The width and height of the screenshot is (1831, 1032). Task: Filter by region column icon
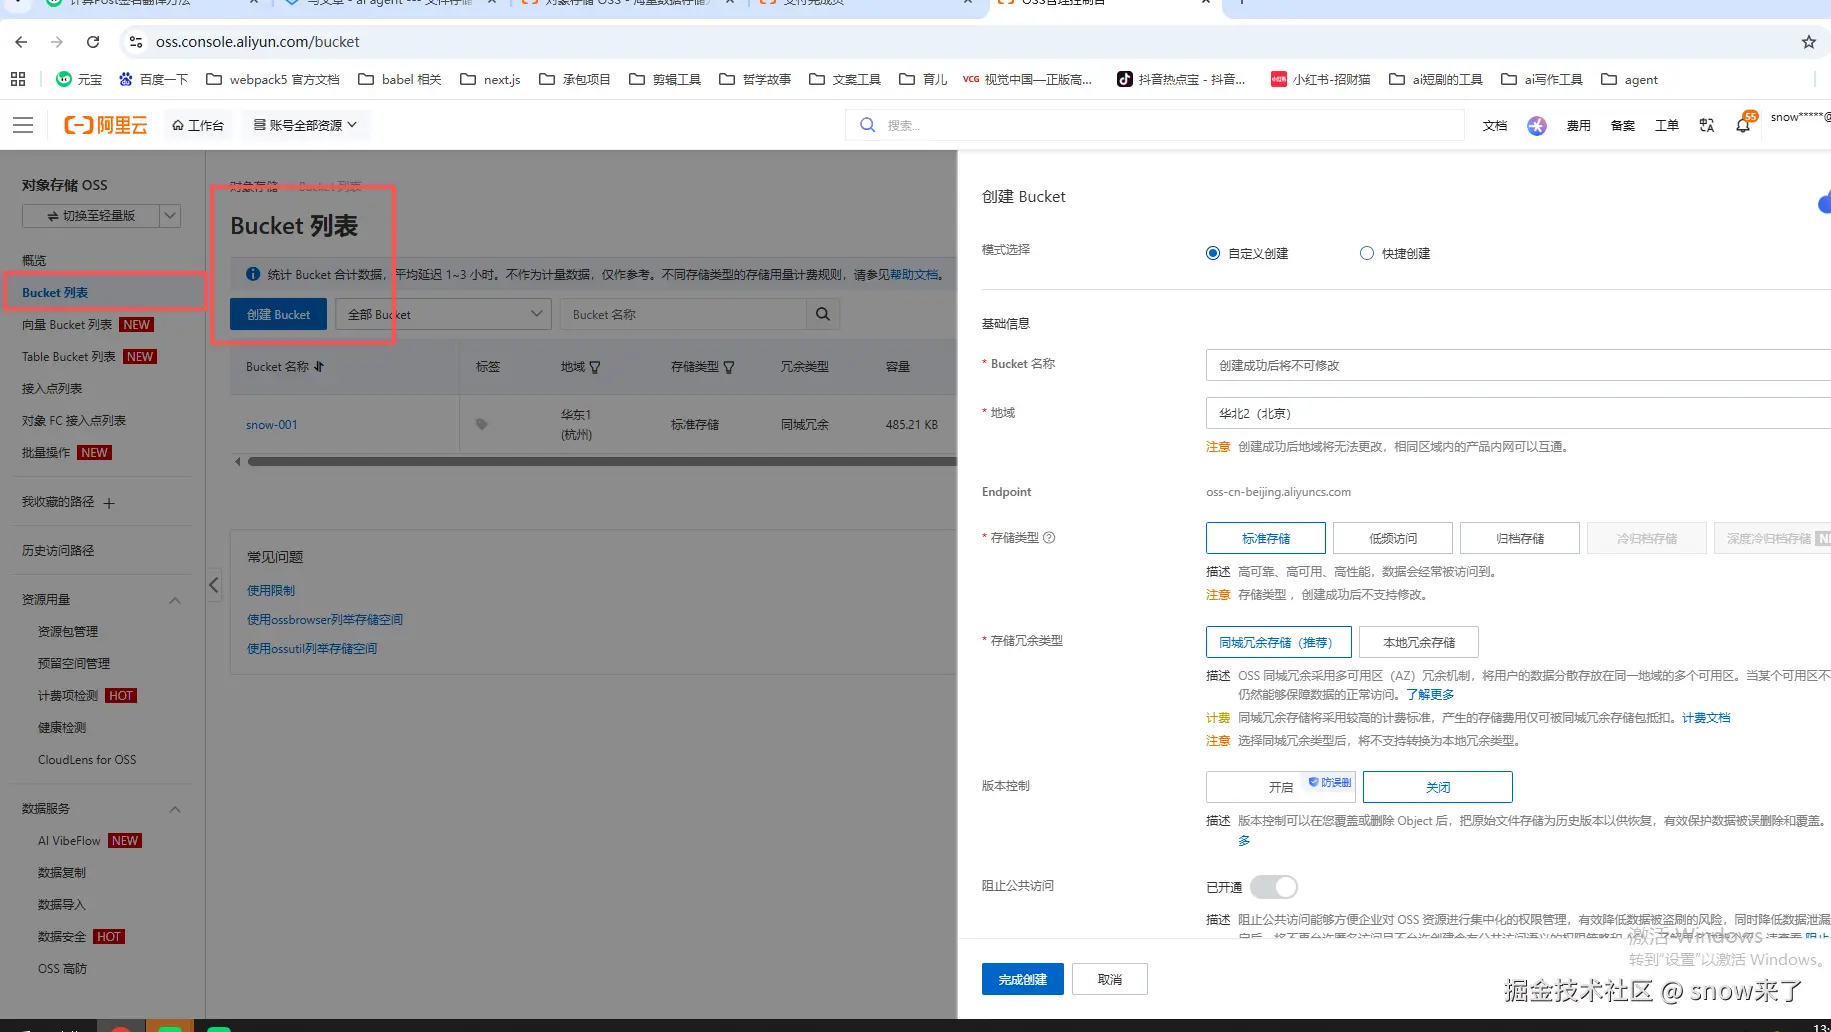point(595,367)
